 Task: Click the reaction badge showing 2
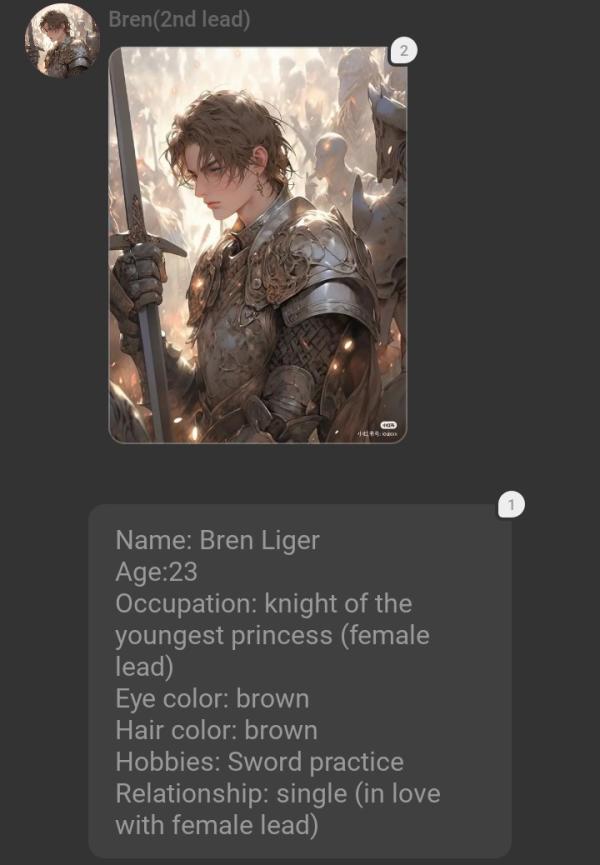point(404,51)
